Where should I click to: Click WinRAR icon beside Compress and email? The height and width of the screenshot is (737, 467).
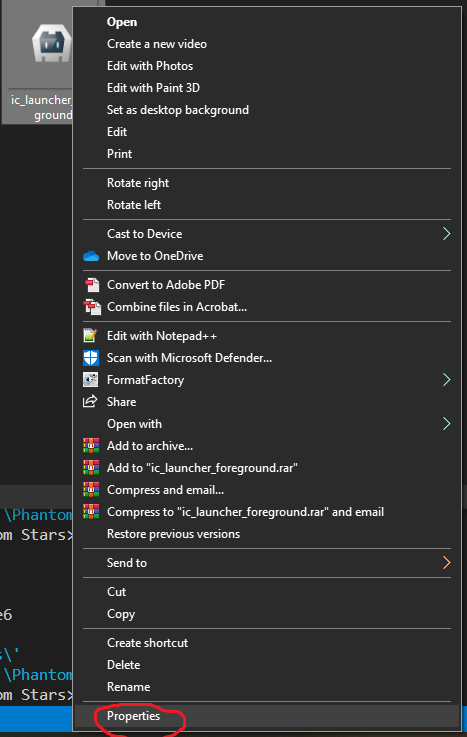click(91, 490)
